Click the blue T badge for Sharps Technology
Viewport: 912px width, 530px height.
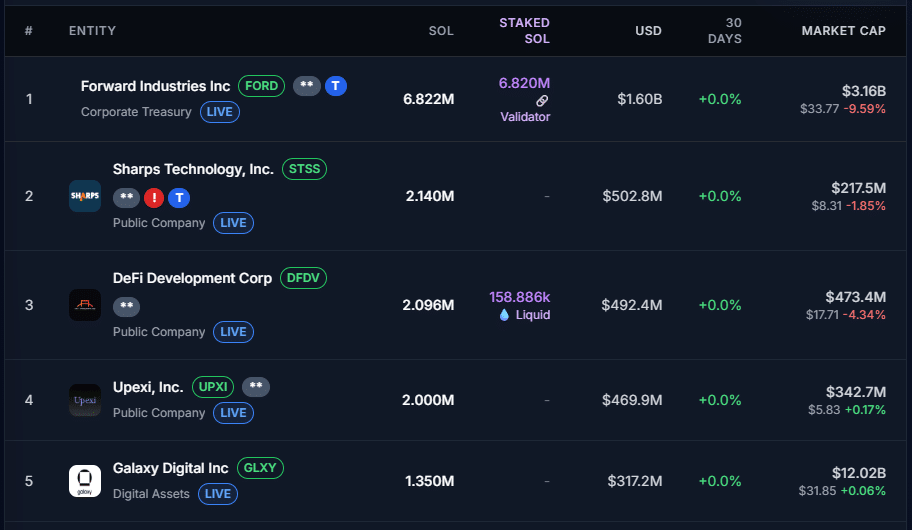(x=178, y=197)
